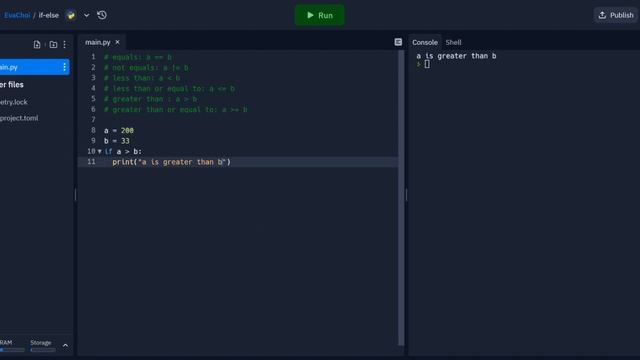Image resolution: width=640 pixels, height=360 pixels.
Task: Switch to the Shell tab
Action: (453, 42)
